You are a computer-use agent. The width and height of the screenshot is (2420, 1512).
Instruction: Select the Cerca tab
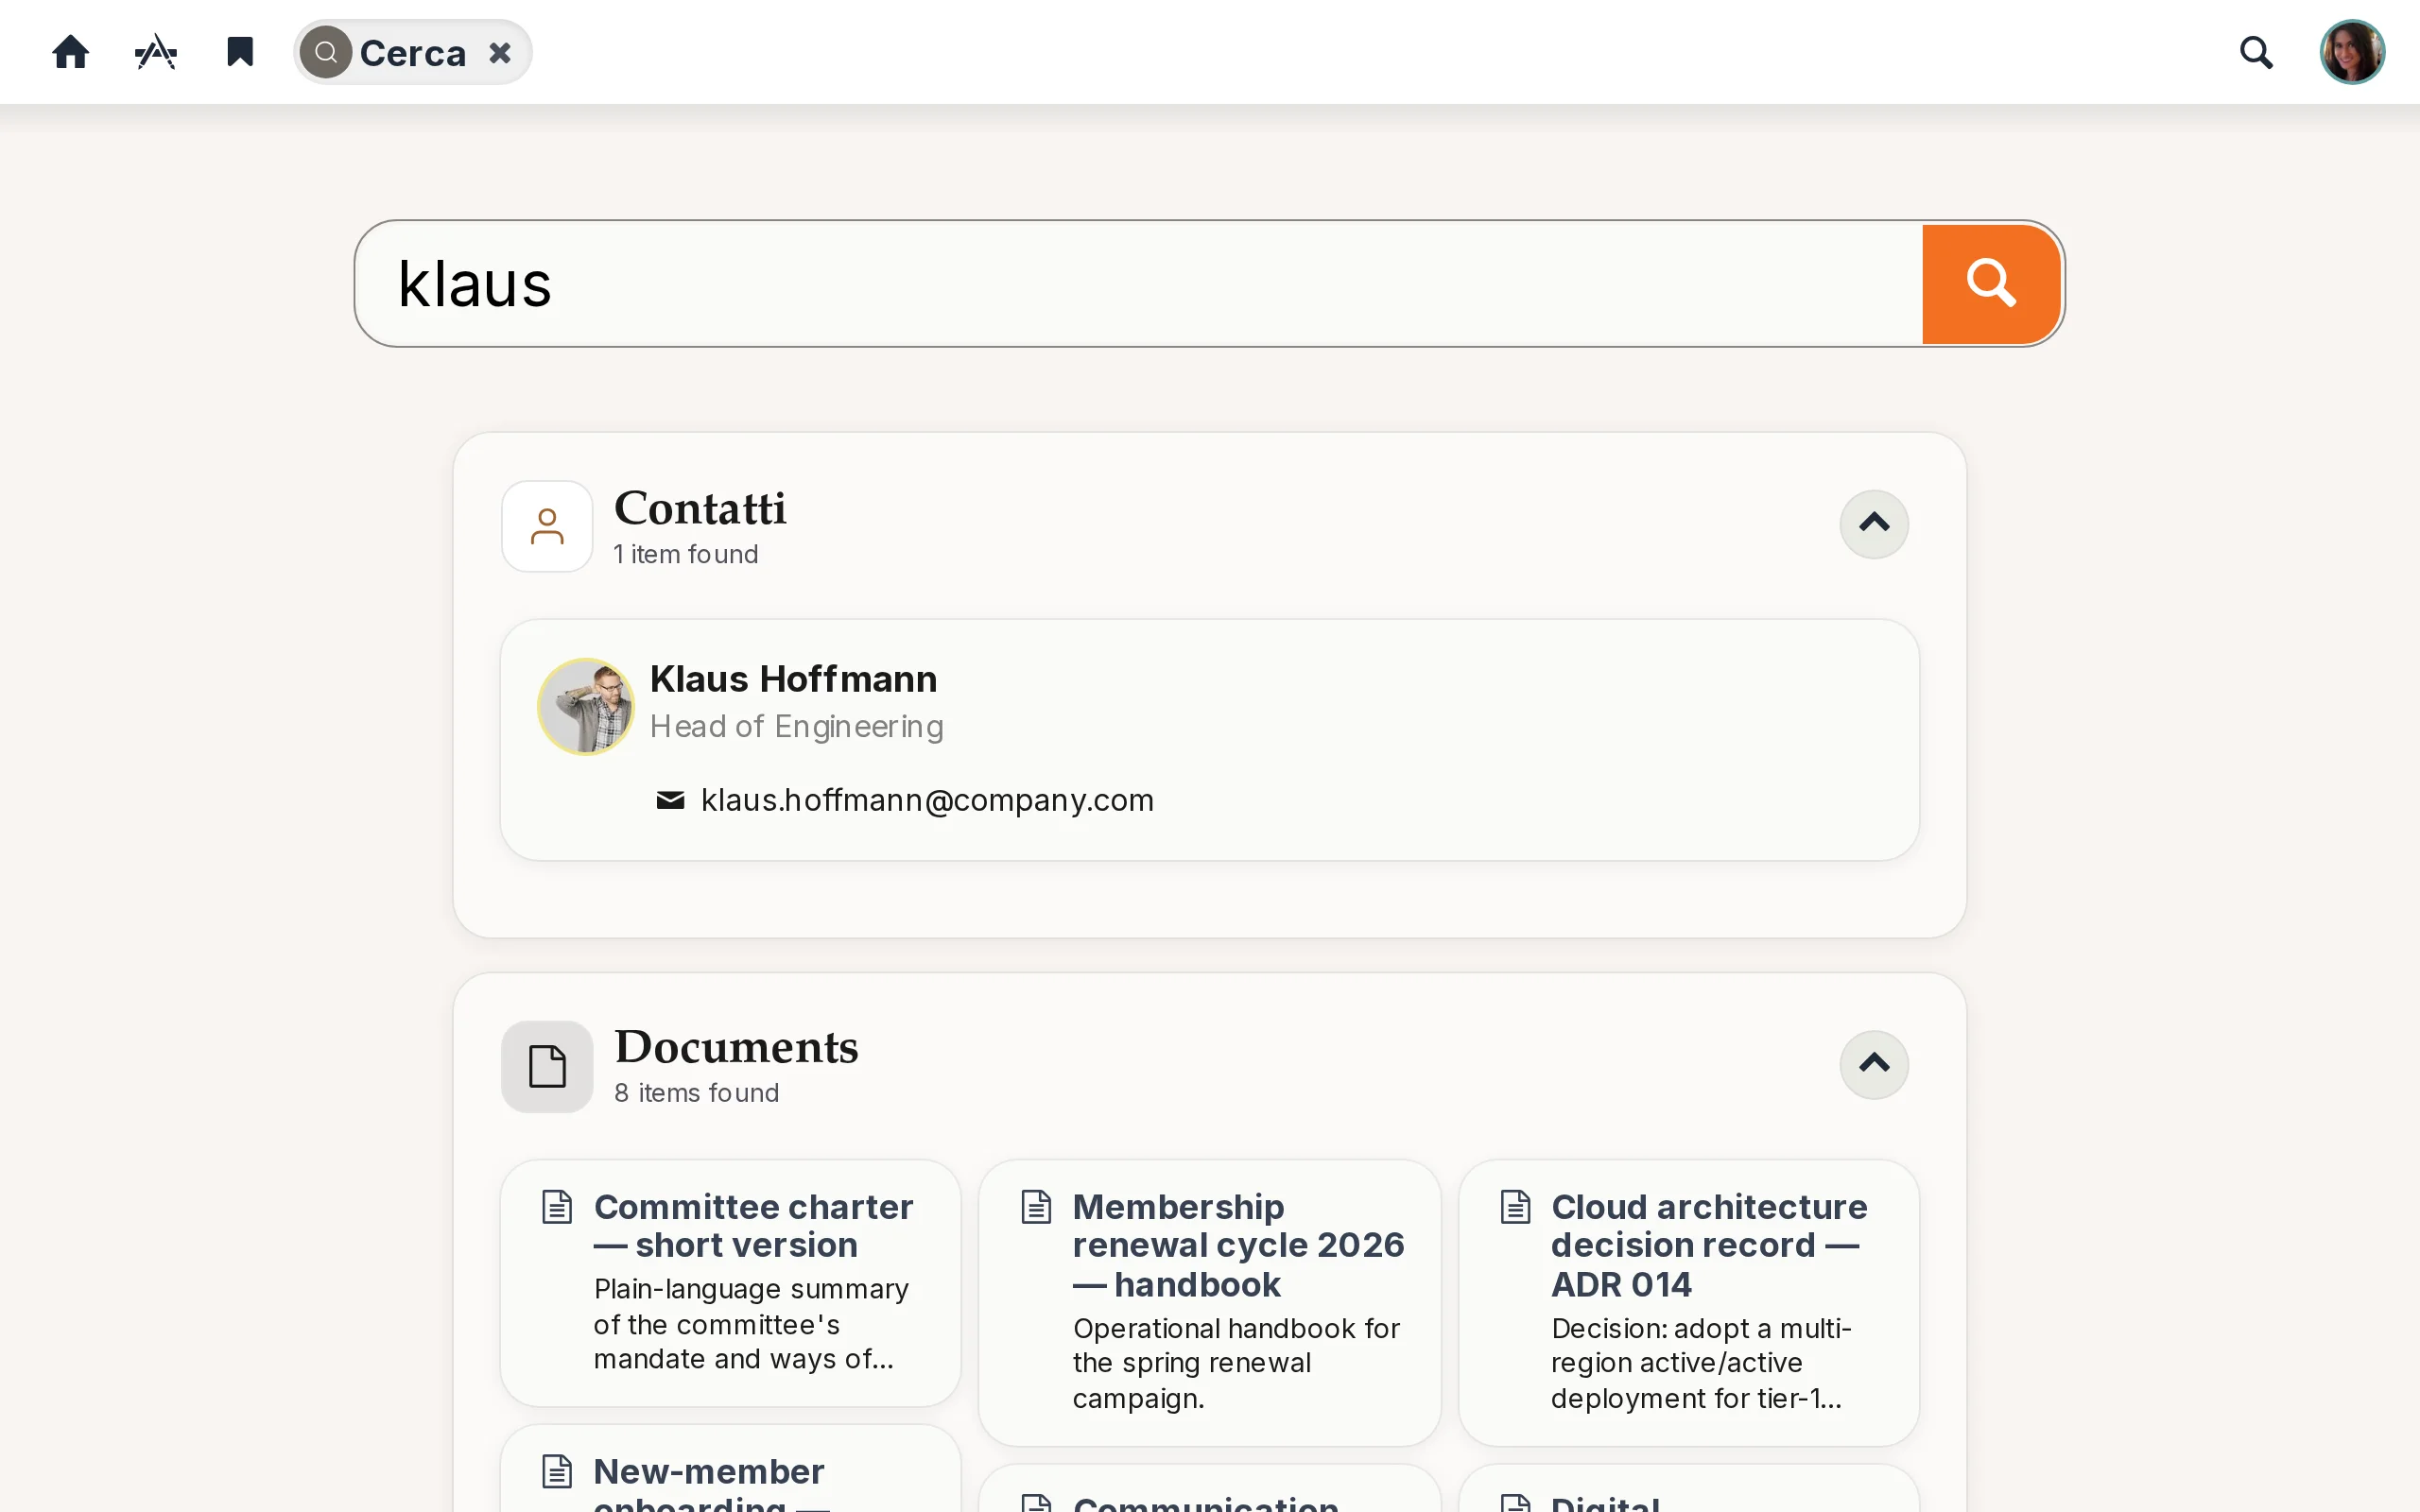click(x=412, y=52)
